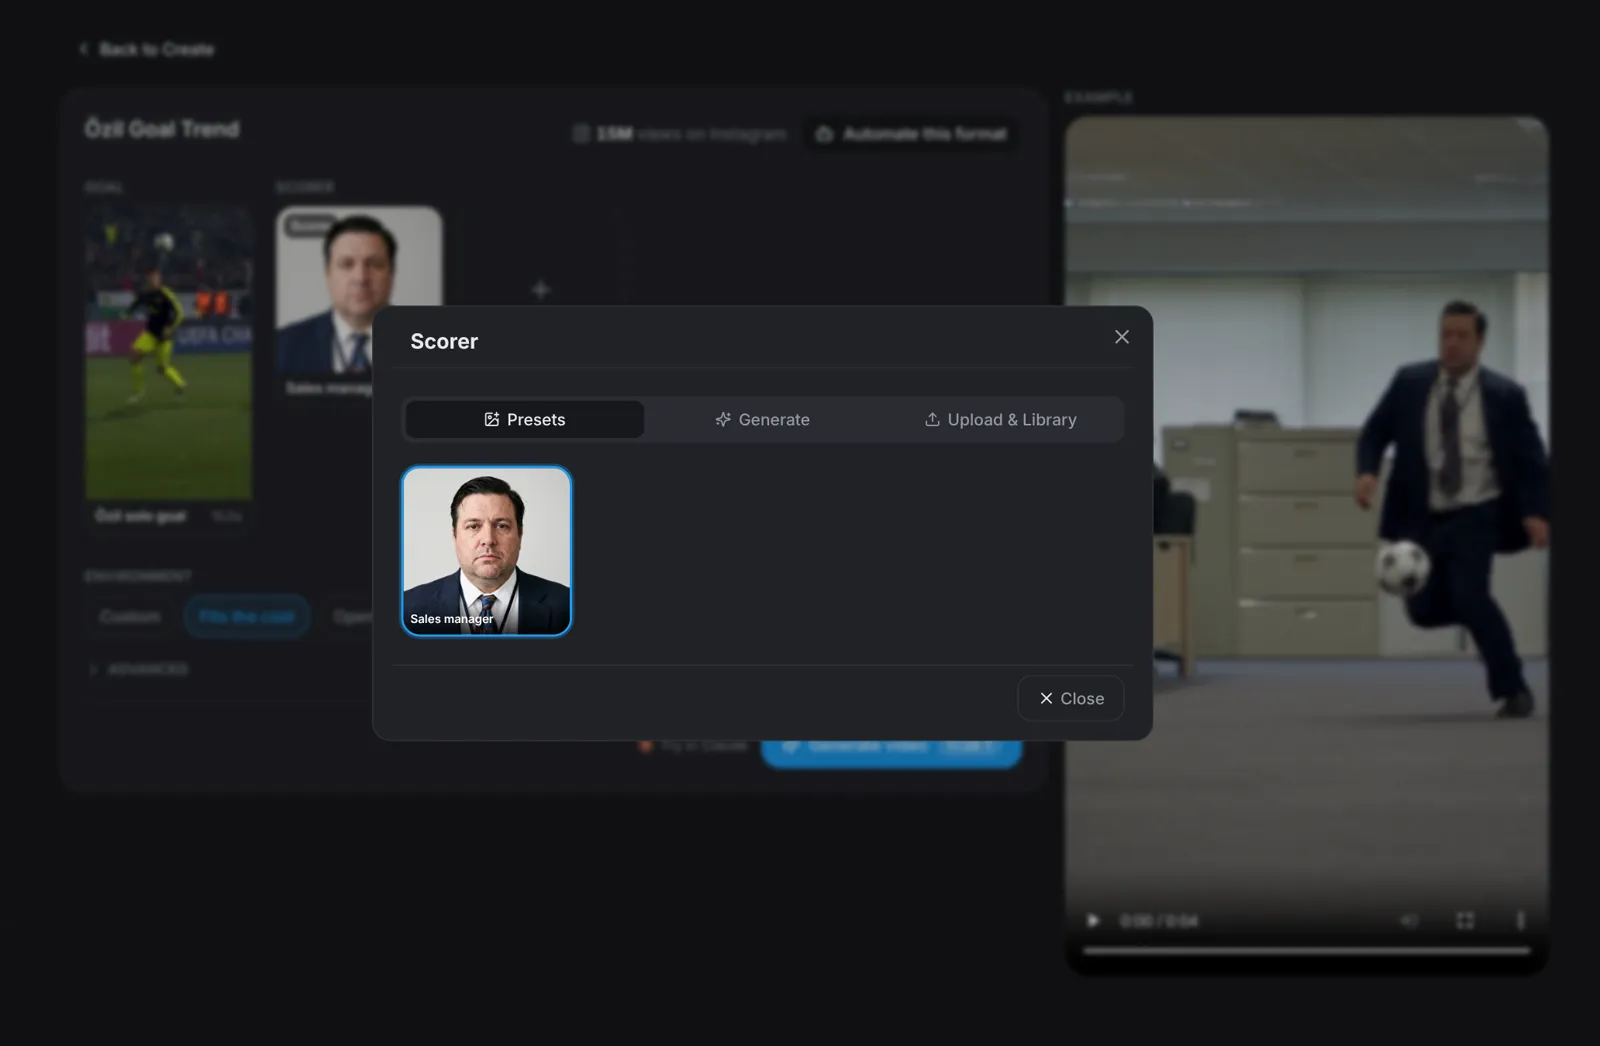This screenshot has width=1600, height=1046.
Task: Open the Upload & Library tab
Action: pyautogui.click(x=1001, y=420)
